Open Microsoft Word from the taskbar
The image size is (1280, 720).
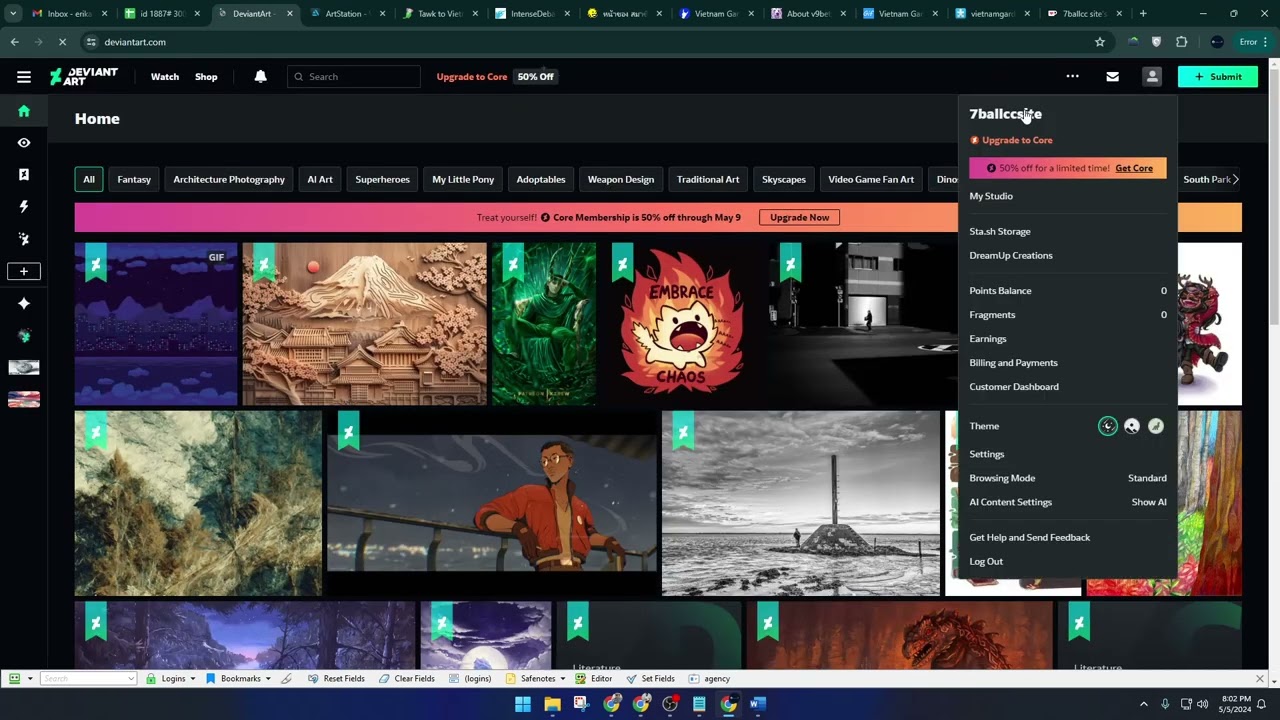[757, 704]
